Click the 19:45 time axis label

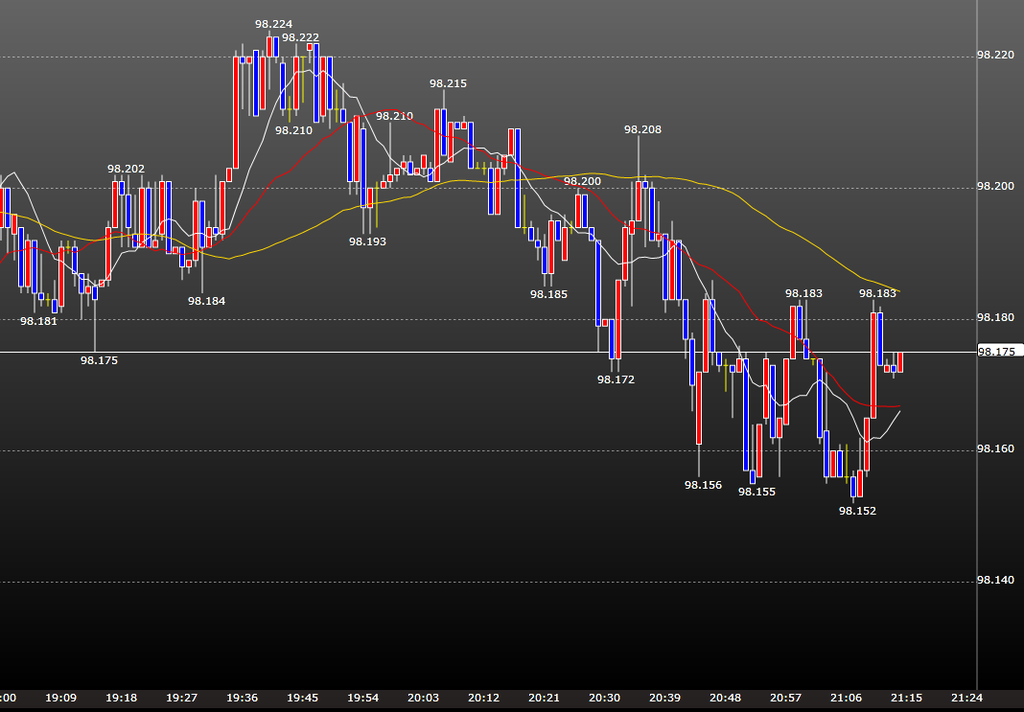302,698
